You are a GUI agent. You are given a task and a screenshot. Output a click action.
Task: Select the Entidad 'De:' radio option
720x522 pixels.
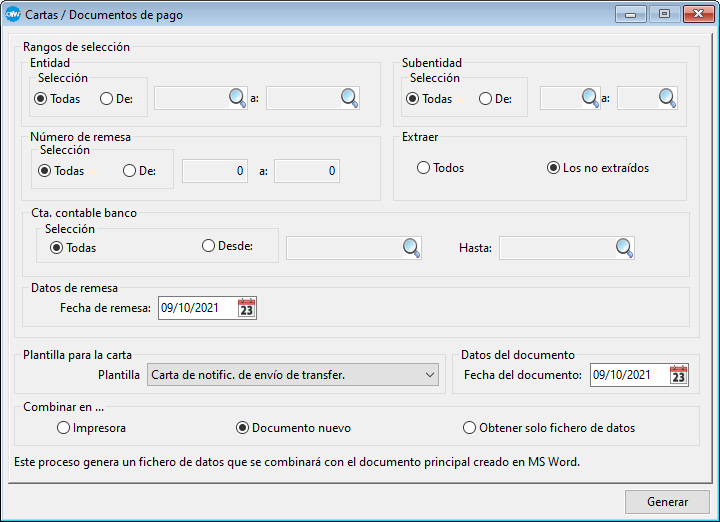(x=107, y=99)
